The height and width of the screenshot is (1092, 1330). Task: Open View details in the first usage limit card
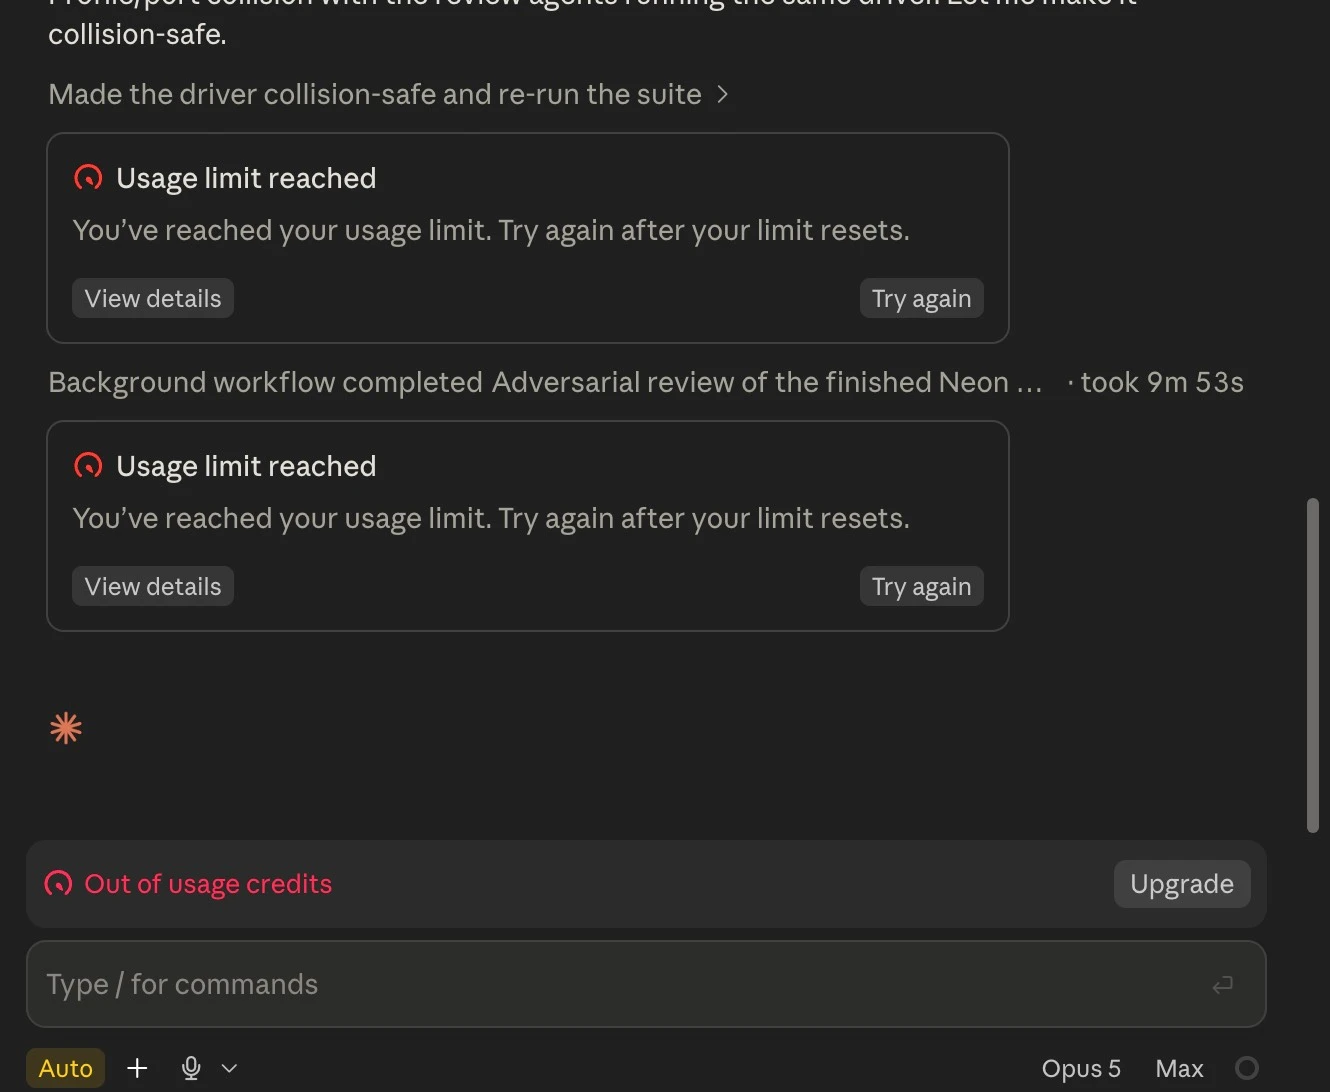pyautogui.click(x=153, y=298)
